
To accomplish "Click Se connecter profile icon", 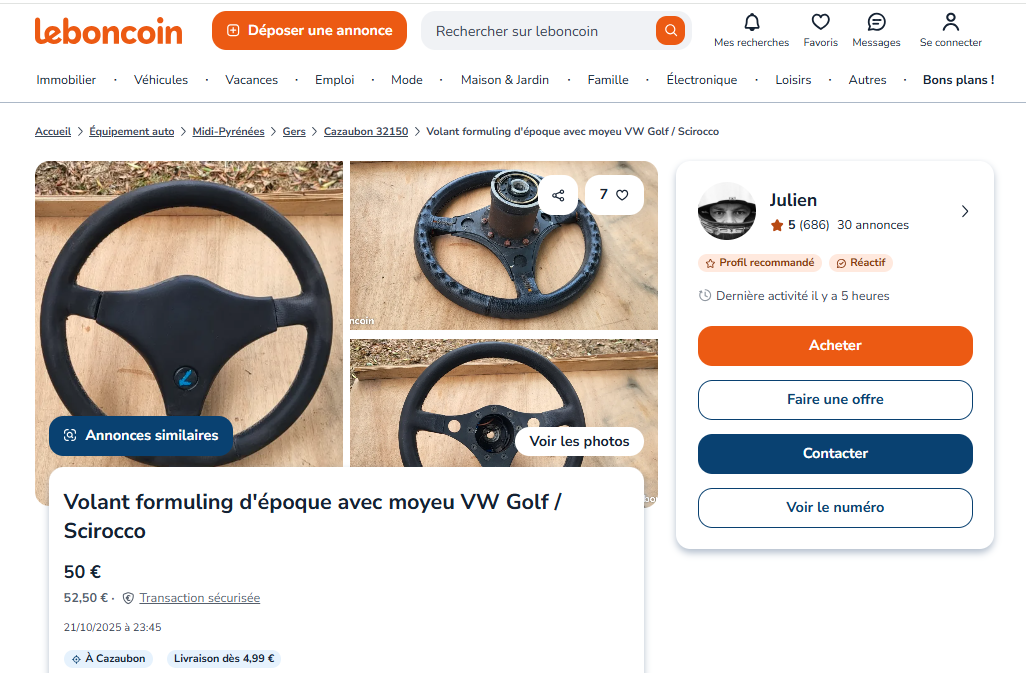I will 950,22.
